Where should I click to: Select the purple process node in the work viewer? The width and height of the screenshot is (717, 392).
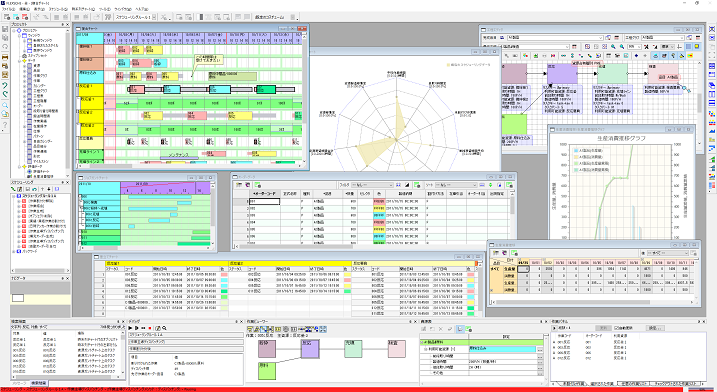[310, 349]
